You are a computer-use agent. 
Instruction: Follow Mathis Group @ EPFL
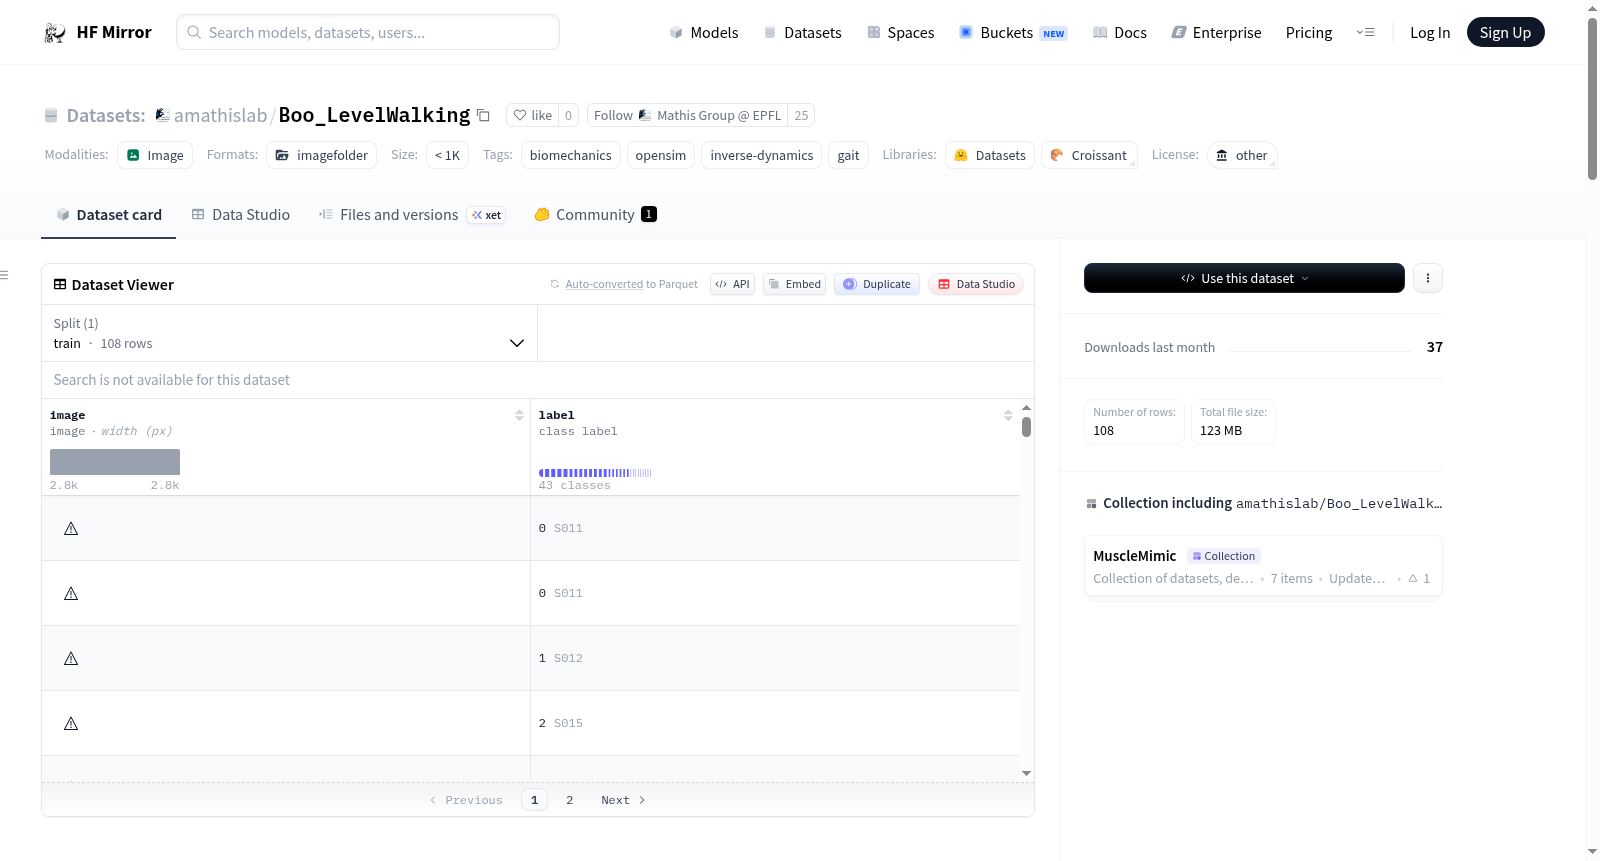(x=687, y=115)
